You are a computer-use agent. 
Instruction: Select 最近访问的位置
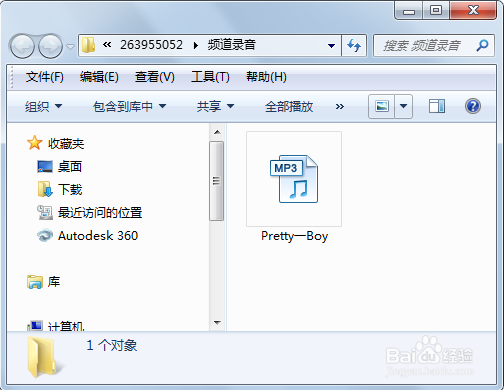click(x=100, y=212)
